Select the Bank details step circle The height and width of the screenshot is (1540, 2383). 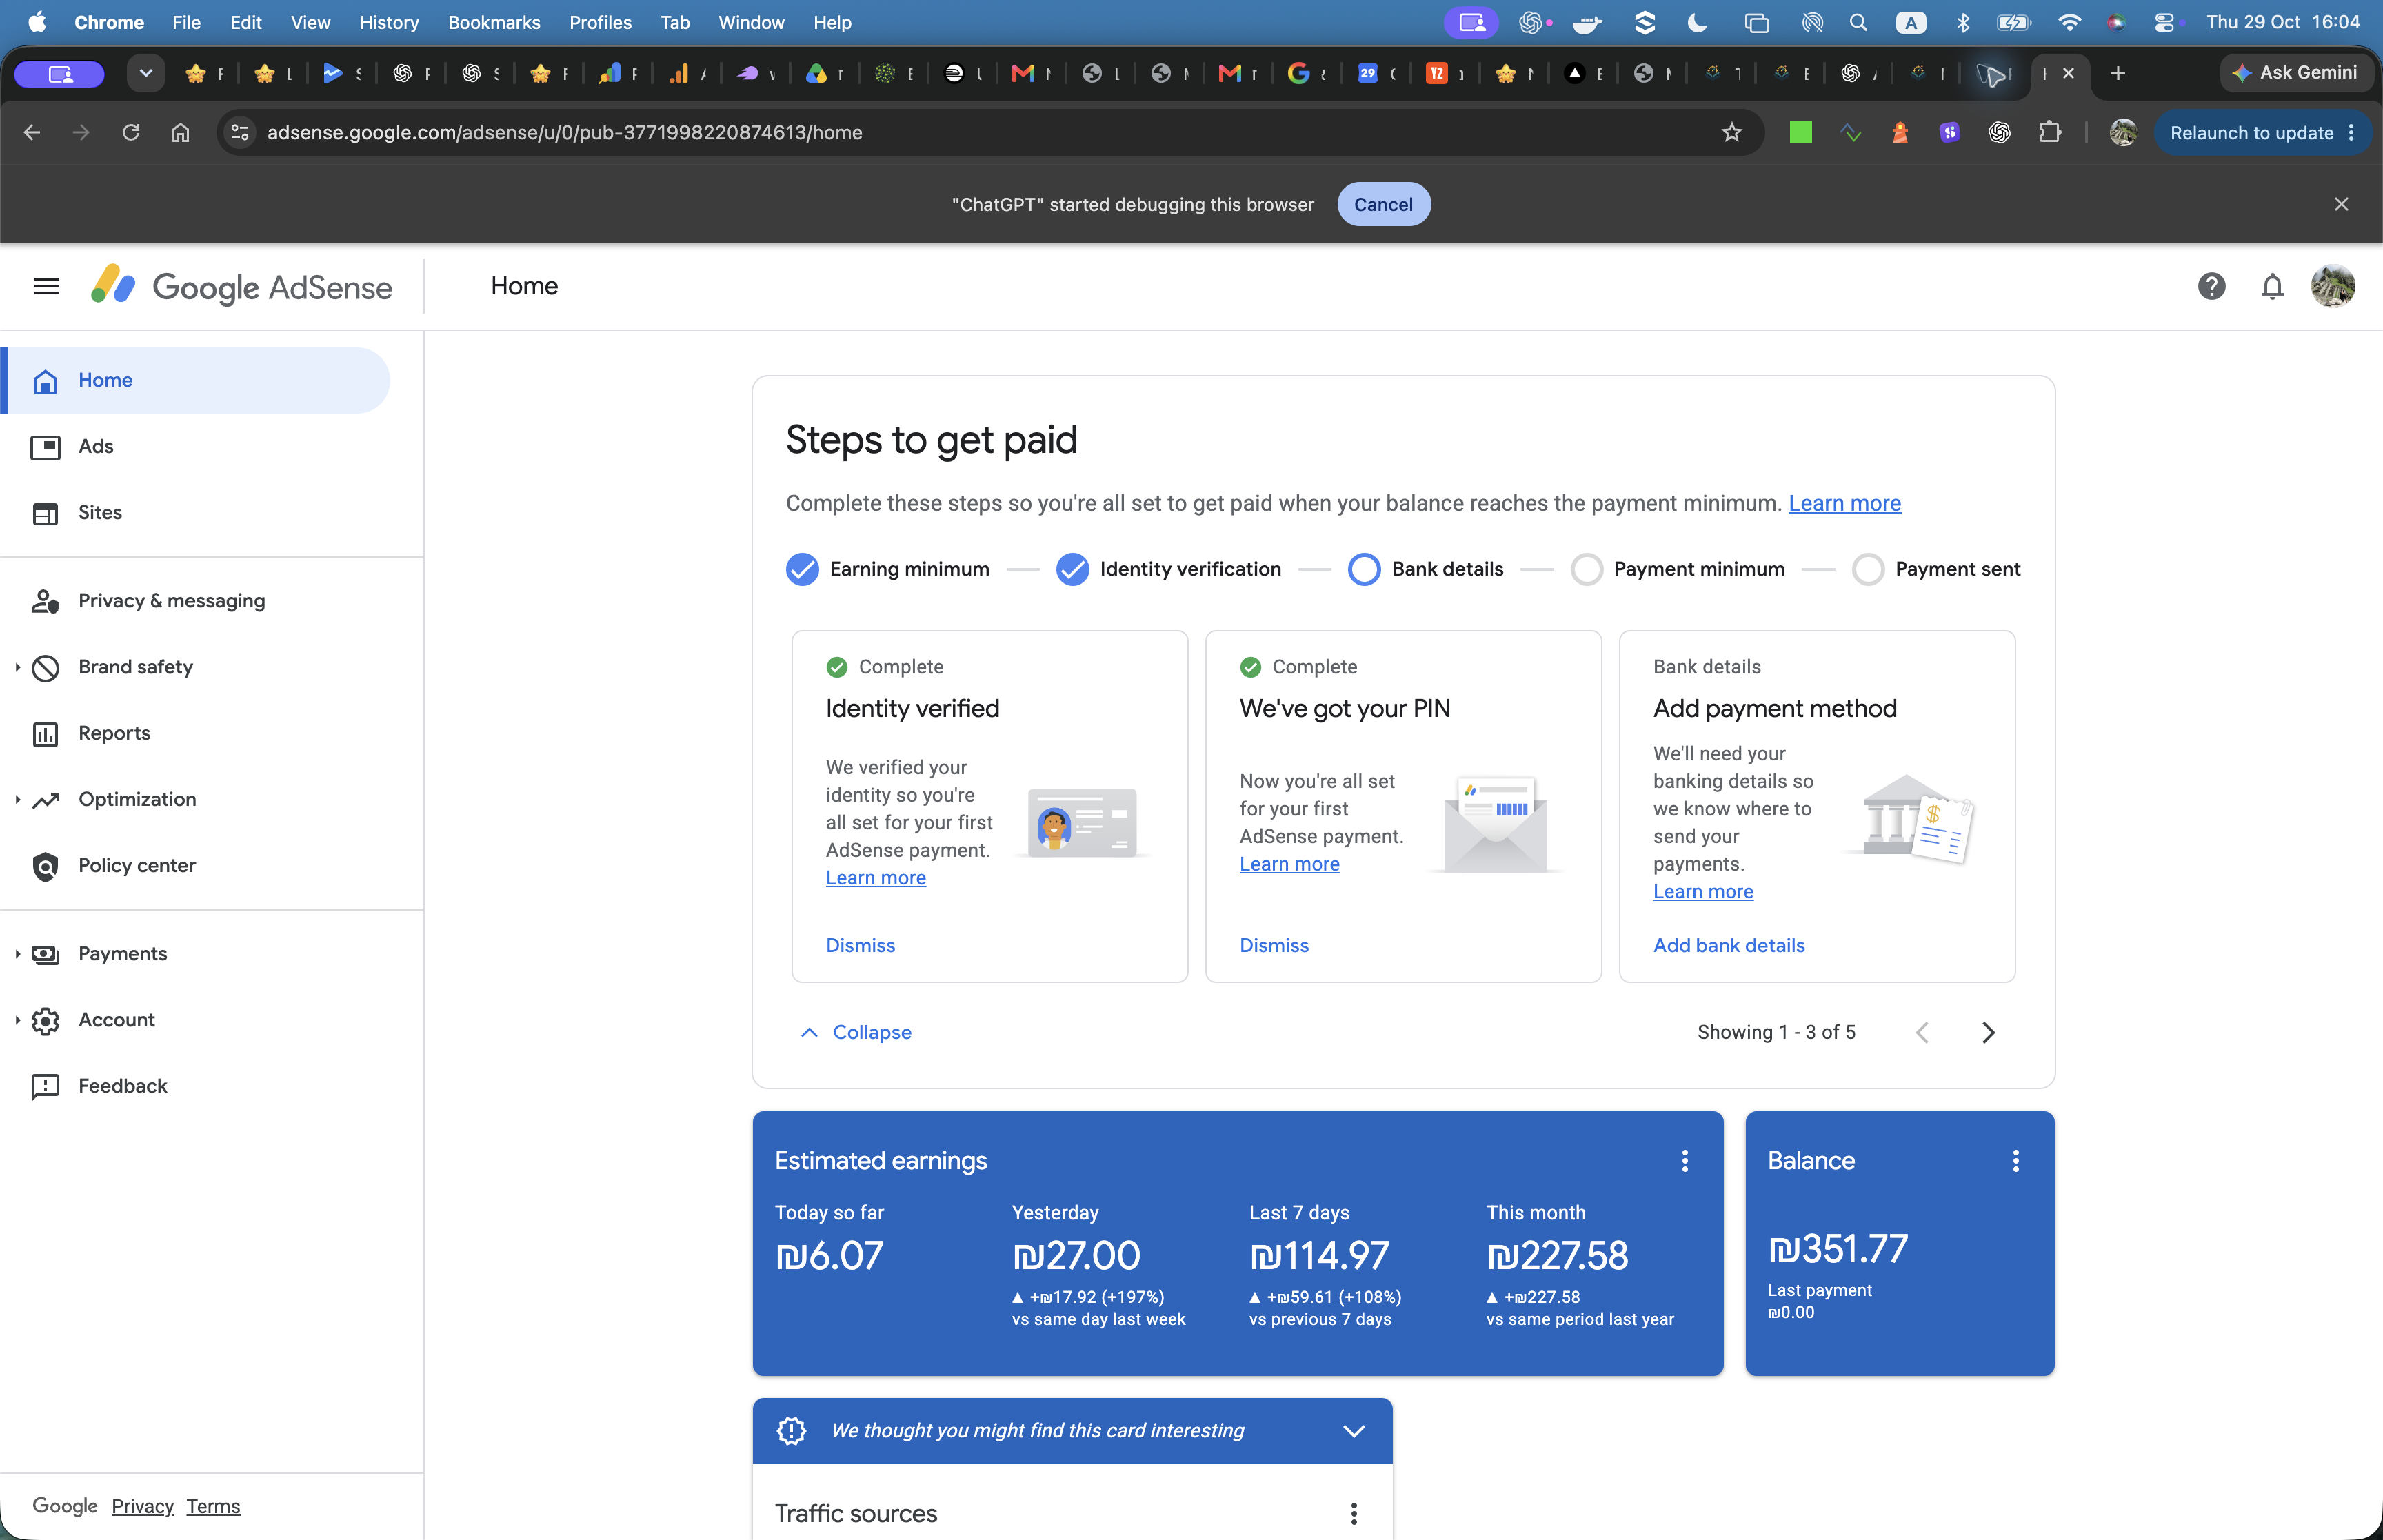pos(1364,569)
